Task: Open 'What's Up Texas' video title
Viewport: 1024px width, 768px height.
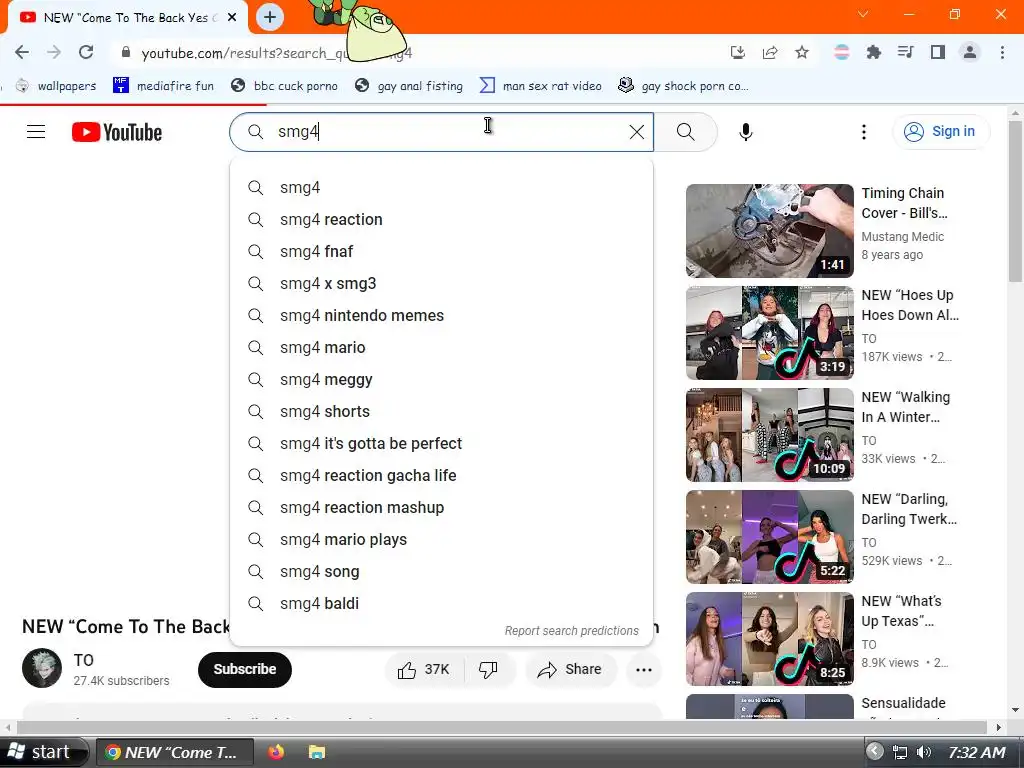Action: click(902, 611)
